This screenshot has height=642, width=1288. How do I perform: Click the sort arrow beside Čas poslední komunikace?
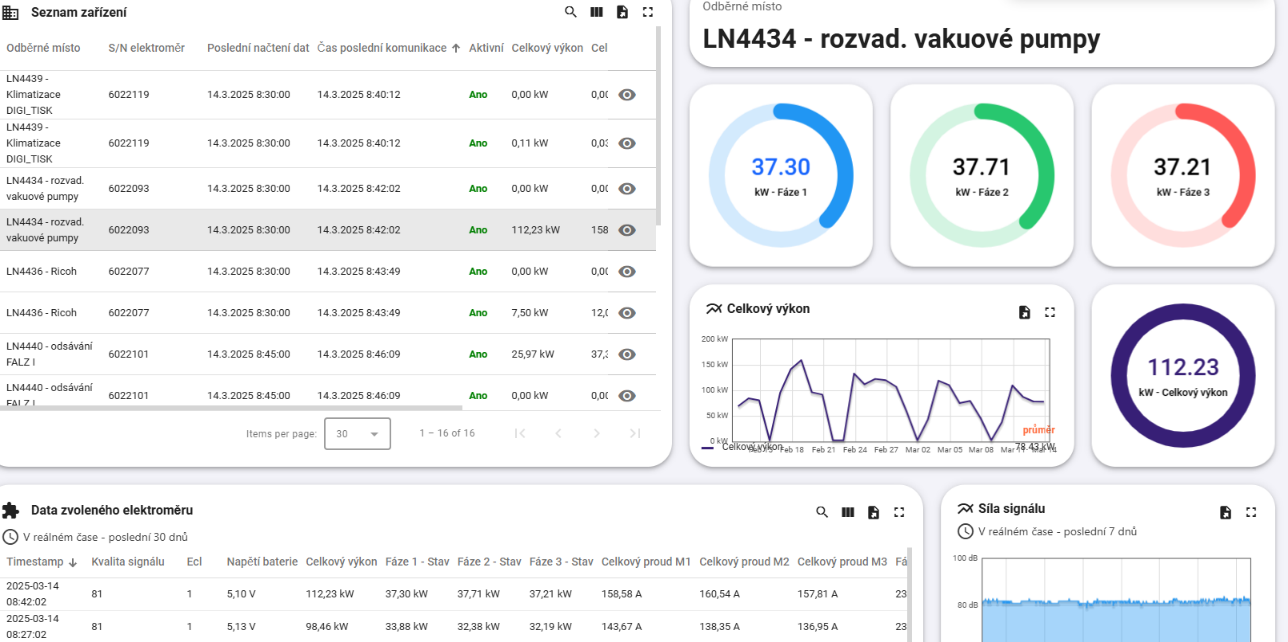[456, 48]
